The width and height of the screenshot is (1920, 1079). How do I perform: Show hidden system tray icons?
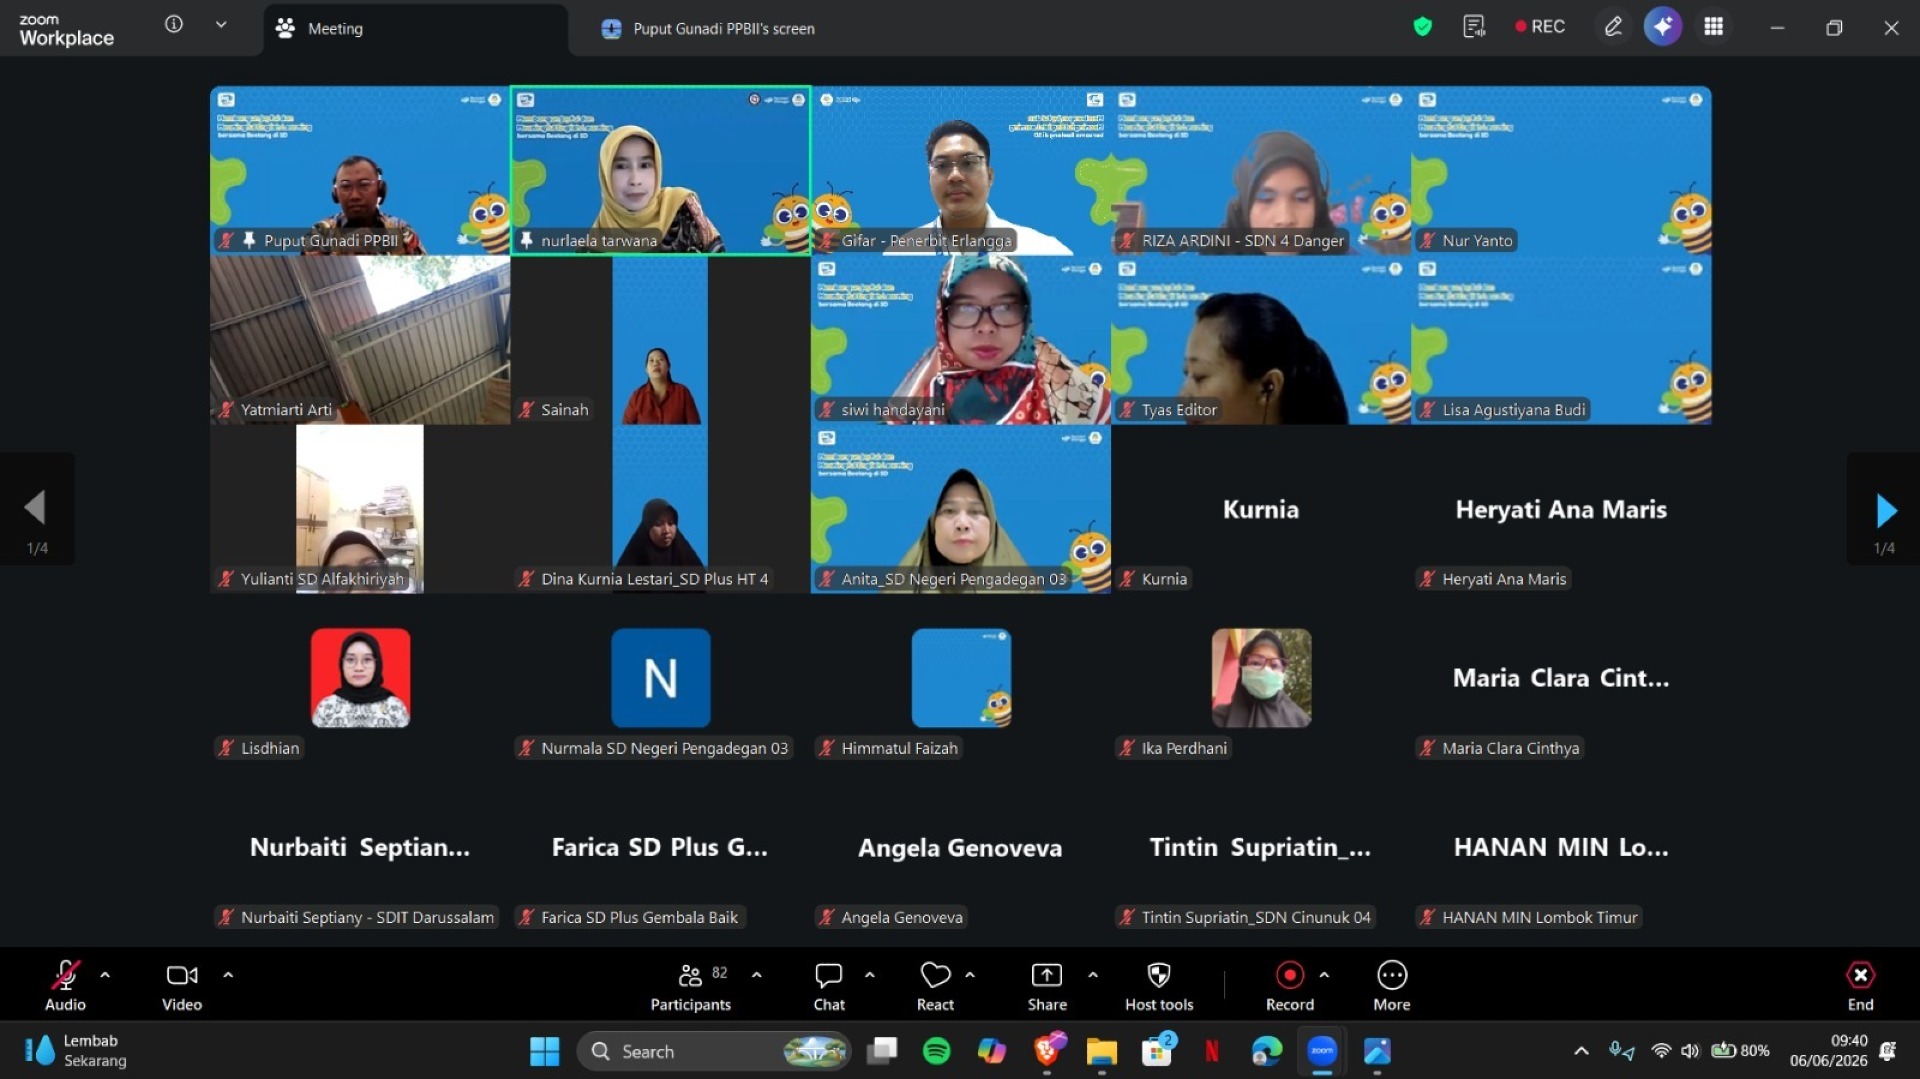[x=1581, y=1051]
